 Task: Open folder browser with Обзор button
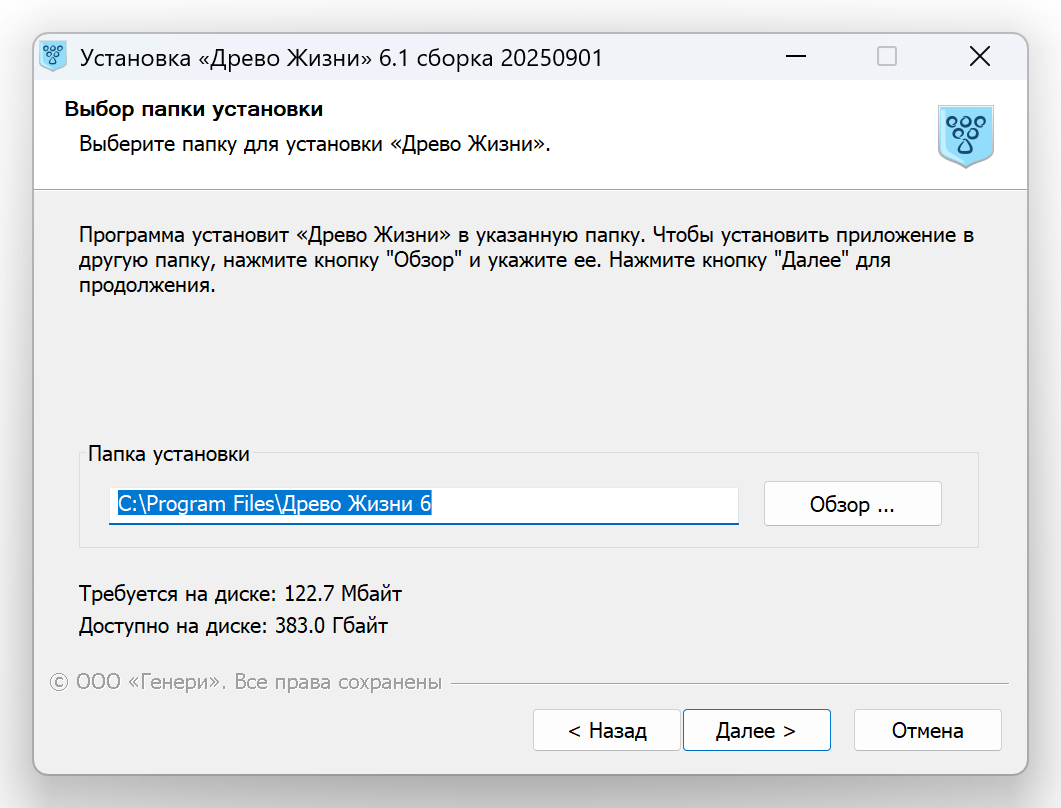pyautogui.click(x=853, y=503)
